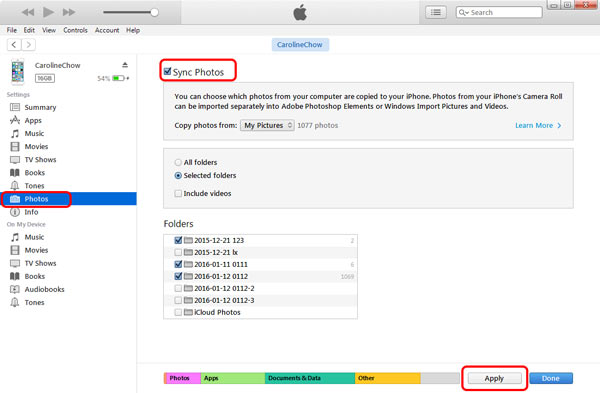
Task: Select Photos in the sidebar
Action: coord(68,199)
